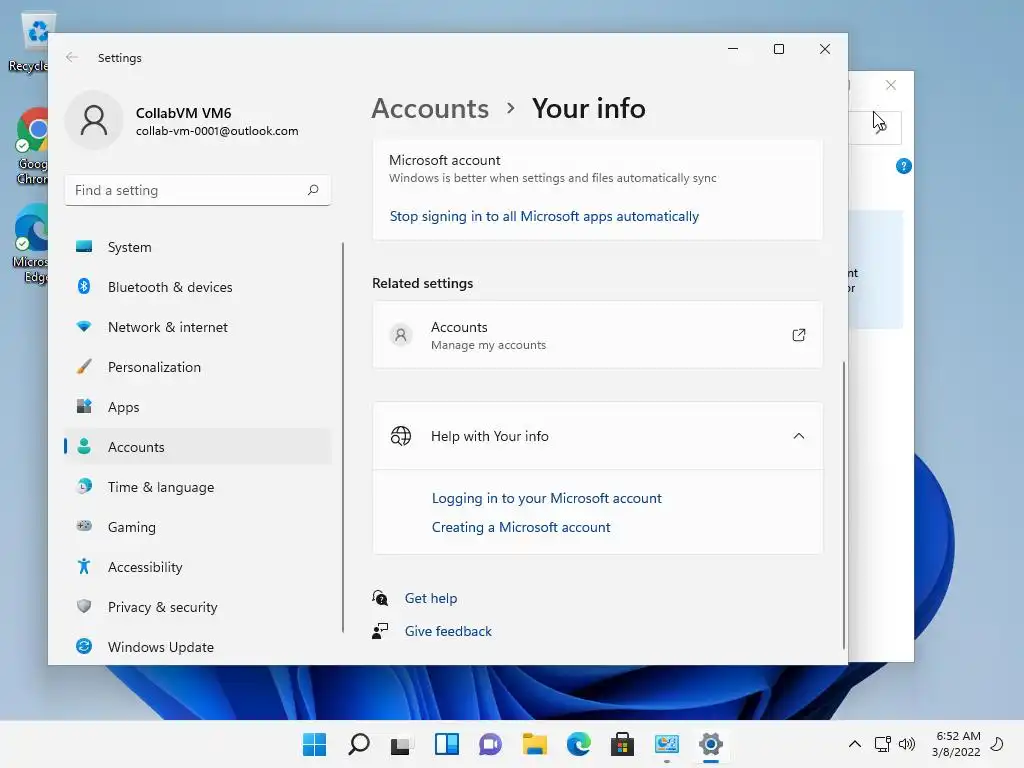Click the Give feedback link
1024x768 pixels.
448,631
